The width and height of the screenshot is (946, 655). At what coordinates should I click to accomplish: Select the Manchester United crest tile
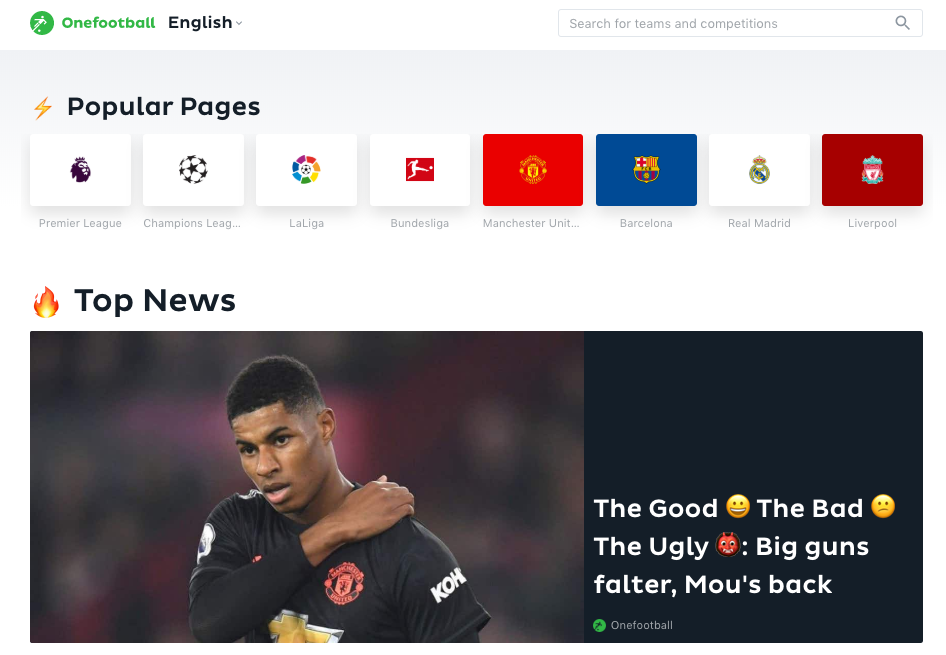click(x=533, y=170)
